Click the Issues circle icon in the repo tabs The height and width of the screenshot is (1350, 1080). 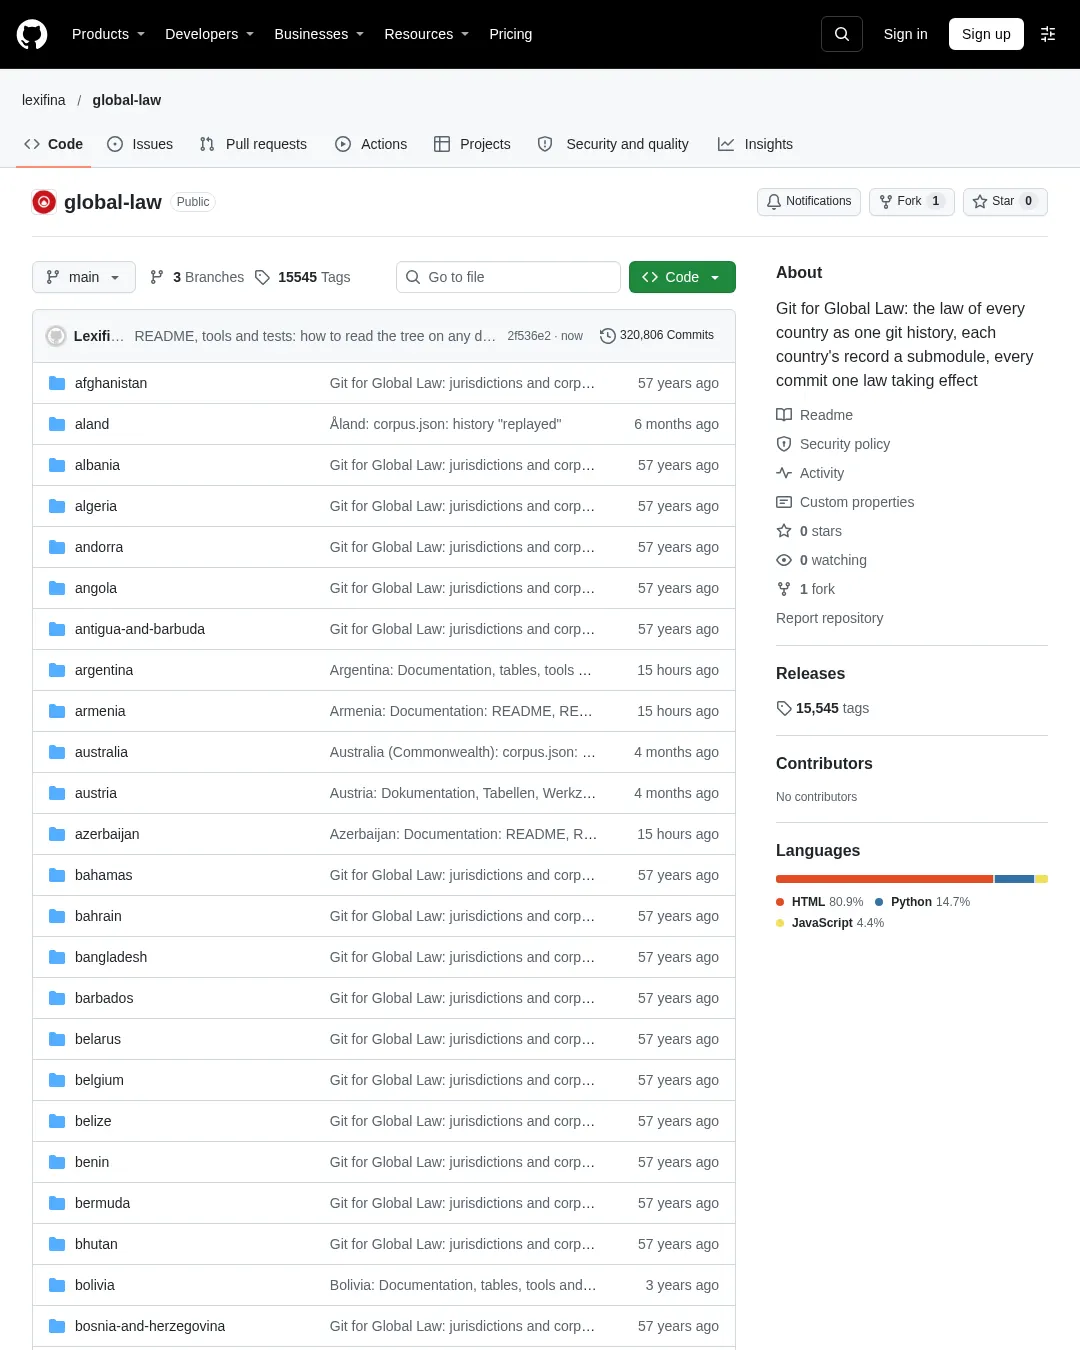click(x=115, y=144)
